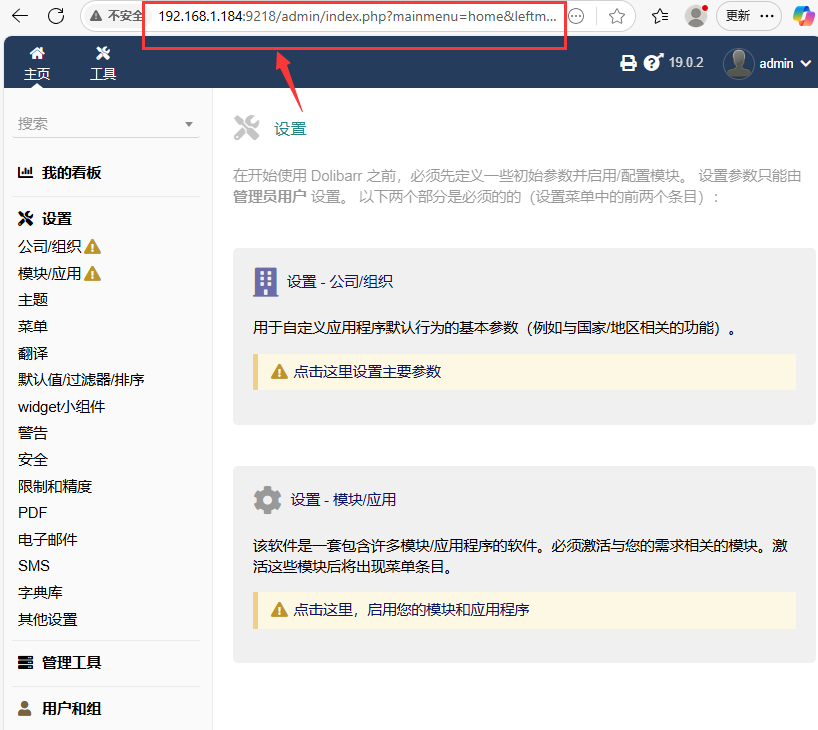This screenshot has height=730, width=818.
Task: Click the address bar more options icon
Action: coord(576,17)
